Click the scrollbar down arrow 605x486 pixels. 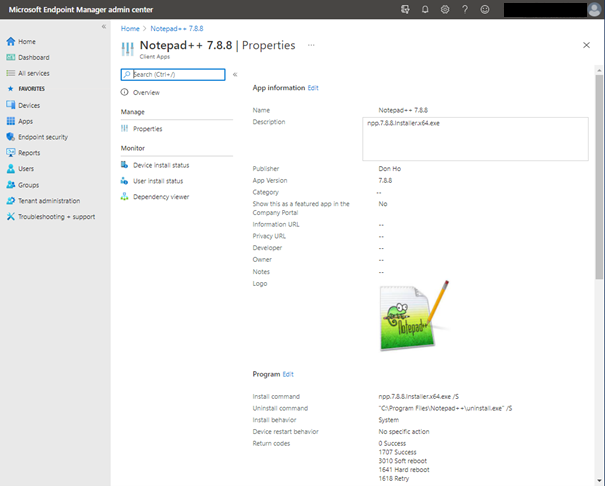(599, 481)
